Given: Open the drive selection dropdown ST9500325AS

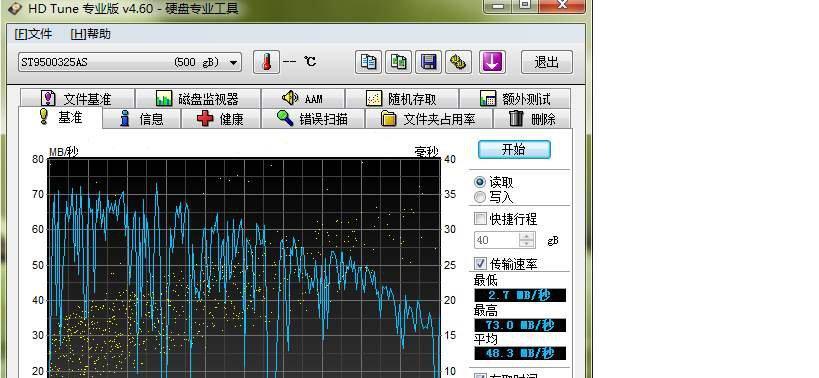Looking at the screenshot, I should point(130,62).
